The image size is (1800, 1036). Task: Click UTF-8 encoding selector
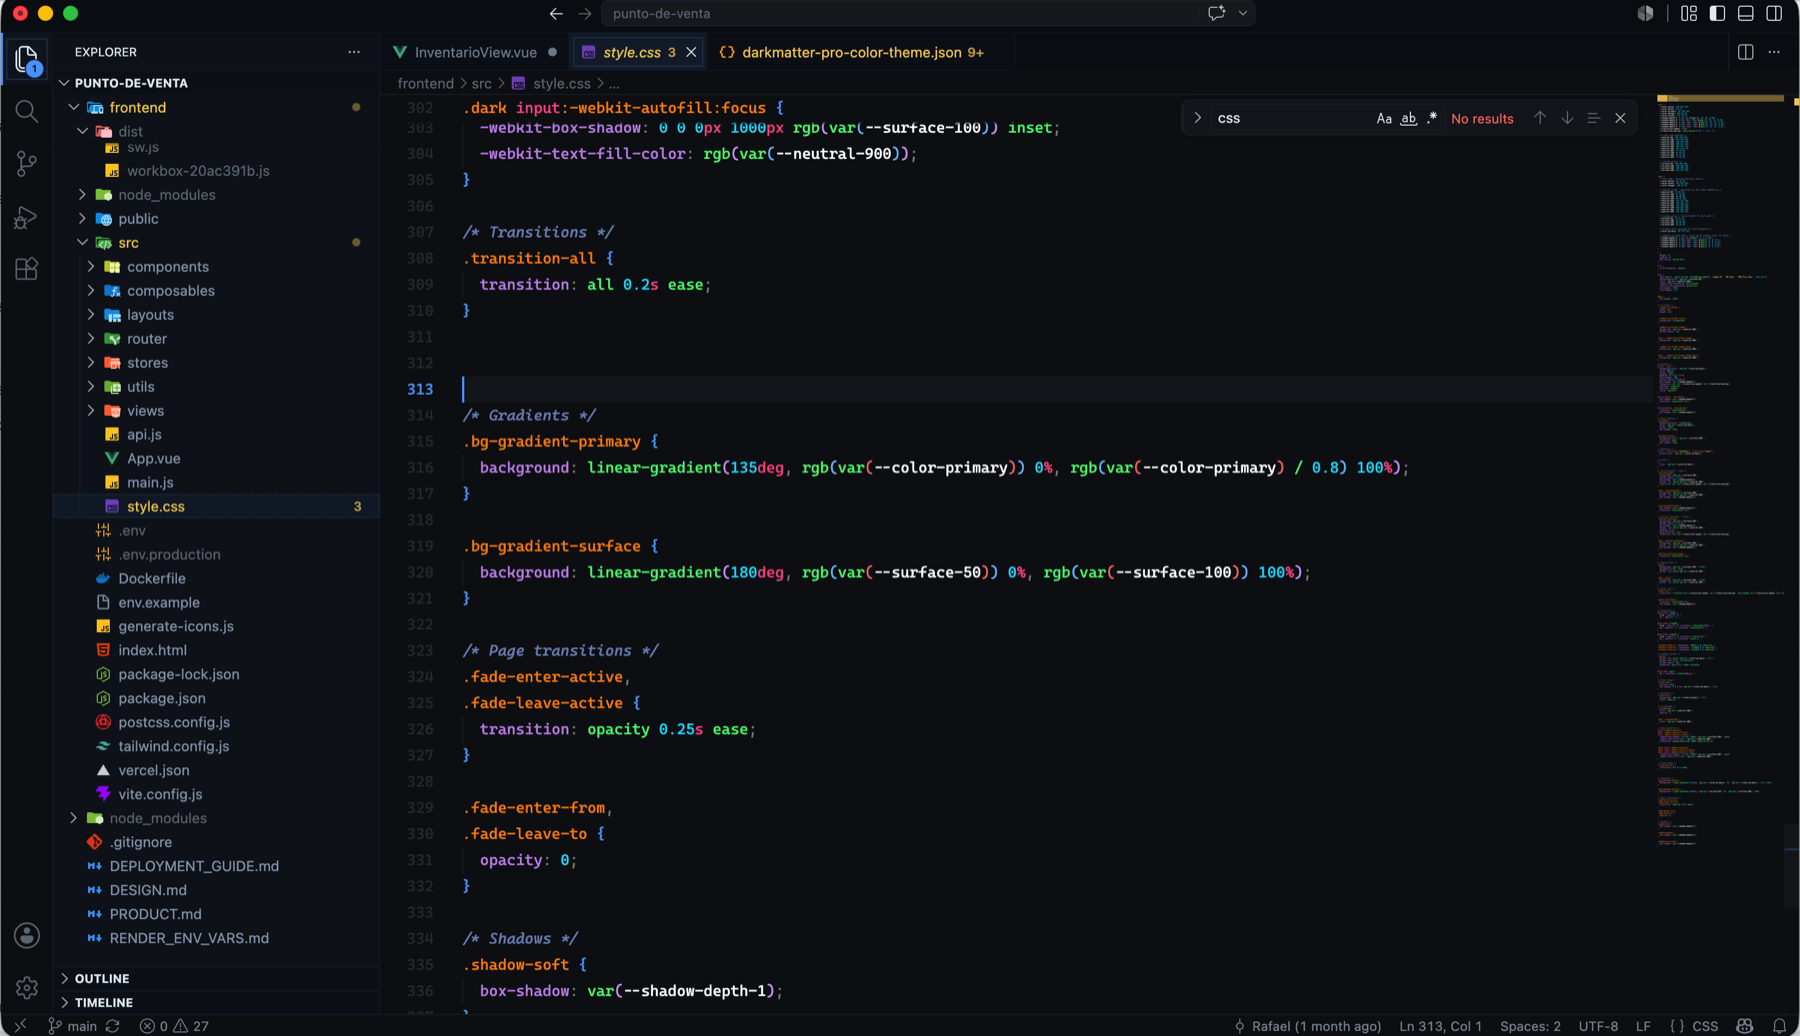[x=1598, y=1026]
